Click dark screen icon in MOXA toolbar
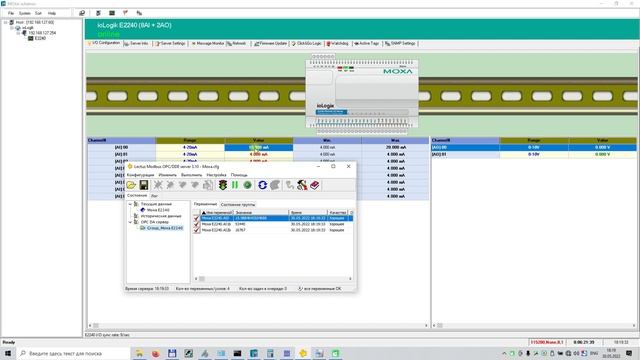Screen dimensions: 640x360 (112, 13)
